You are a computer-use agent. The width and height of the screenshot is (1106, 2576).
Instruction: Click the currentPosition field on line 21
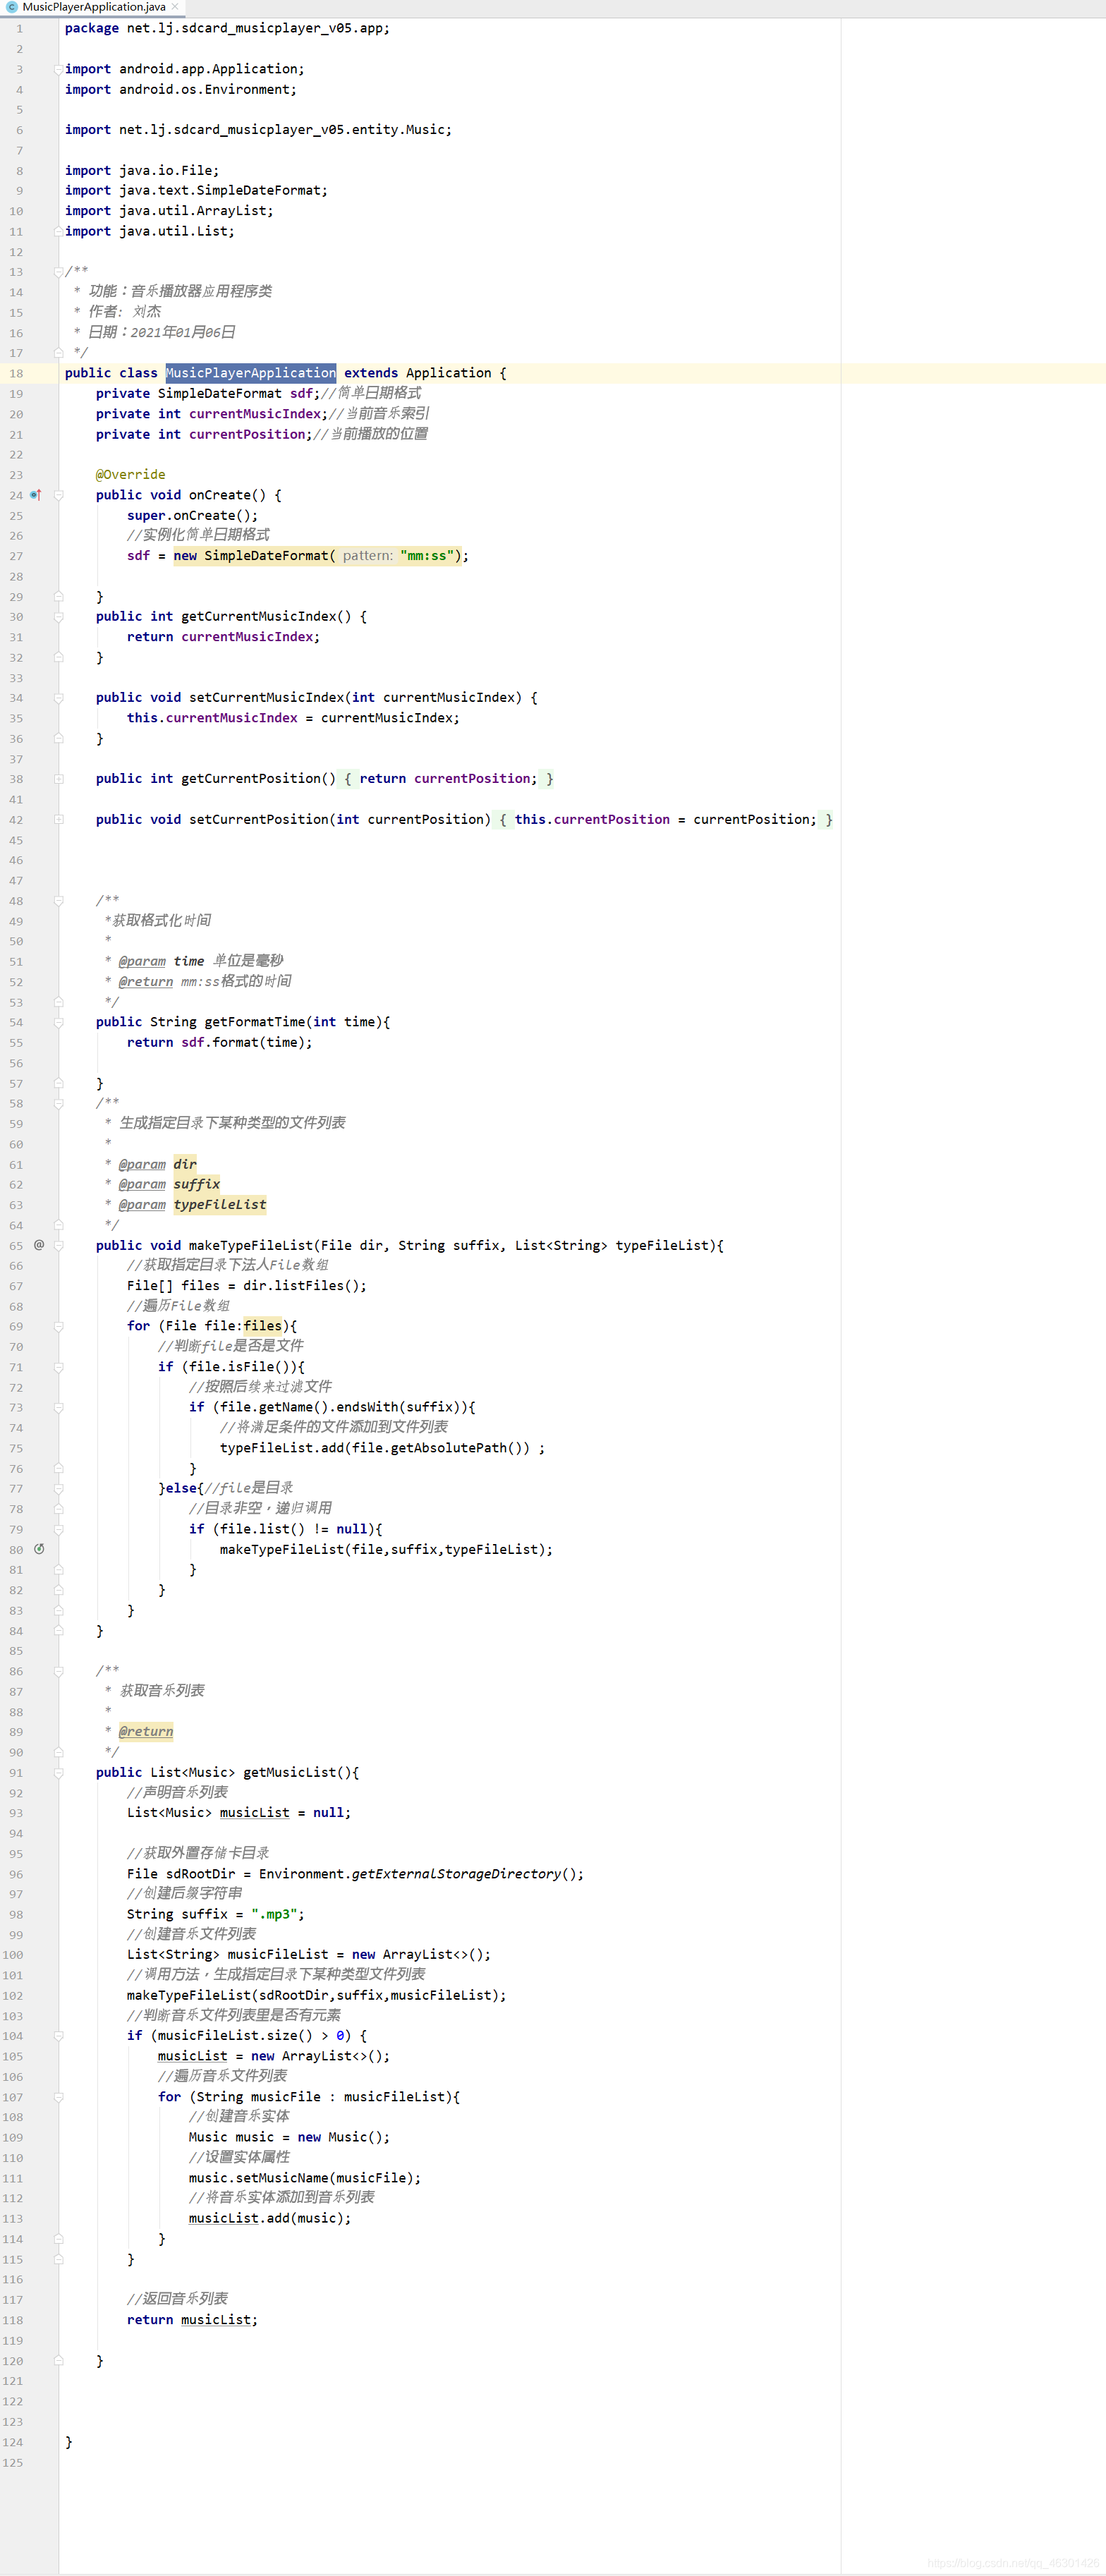tap(247, 434)
